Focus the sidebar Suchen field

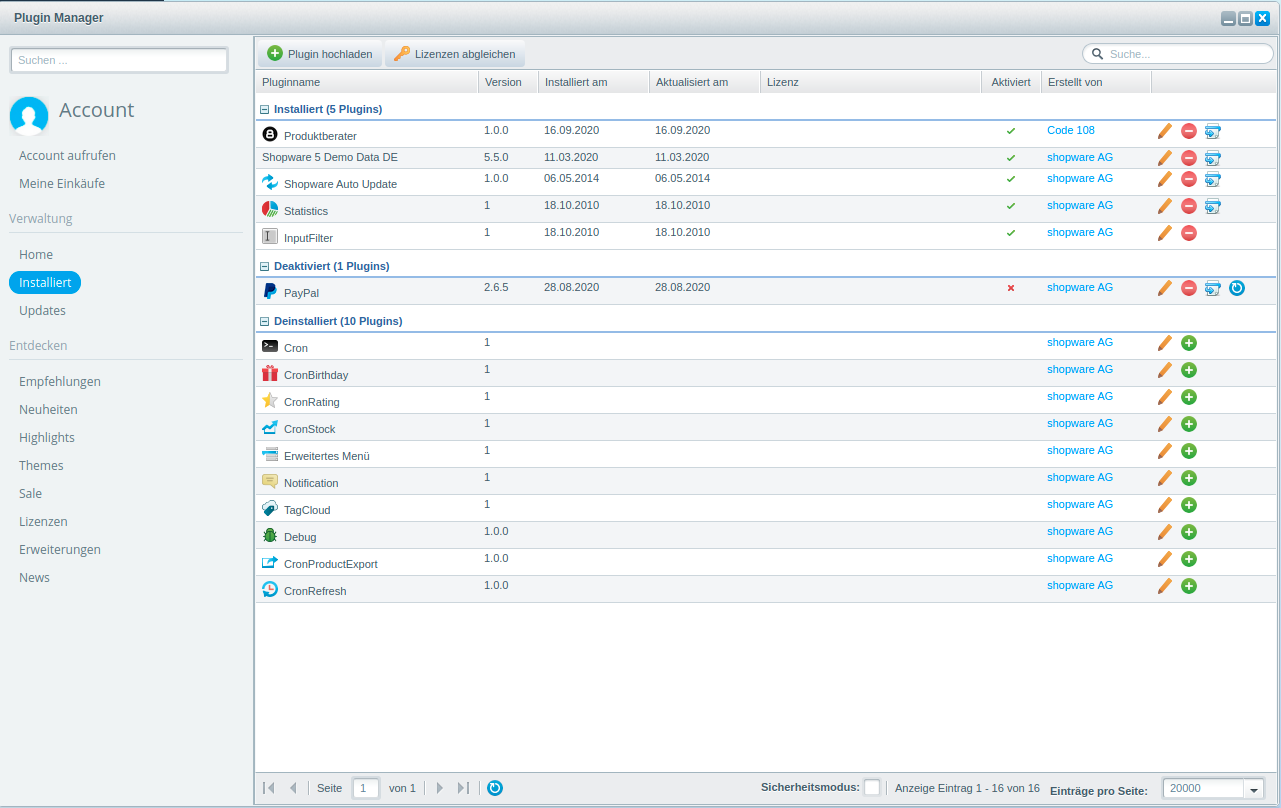point(119,61)
